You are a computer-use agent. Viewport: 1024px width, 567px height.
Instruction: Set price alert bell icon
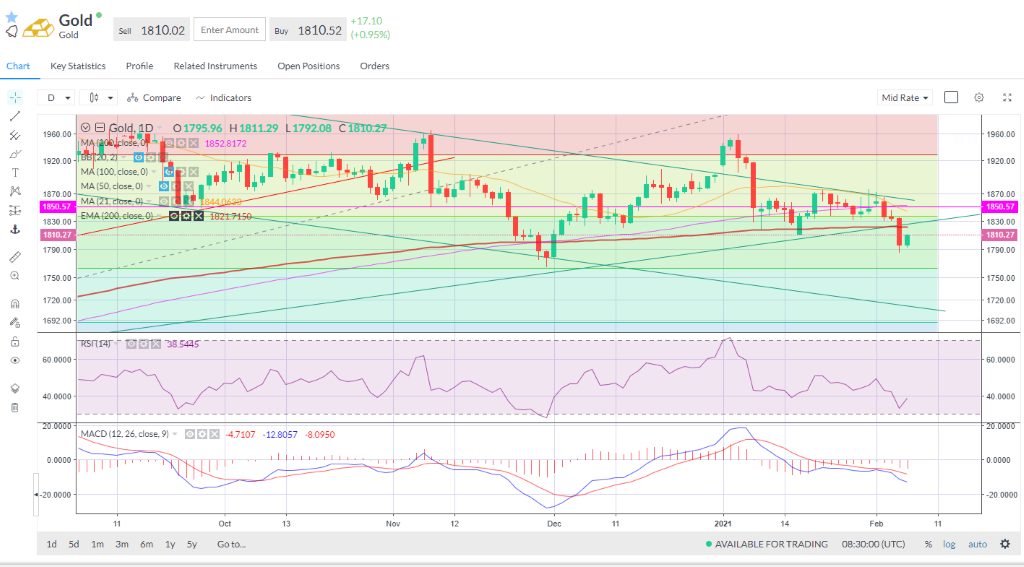coord(12,31)
